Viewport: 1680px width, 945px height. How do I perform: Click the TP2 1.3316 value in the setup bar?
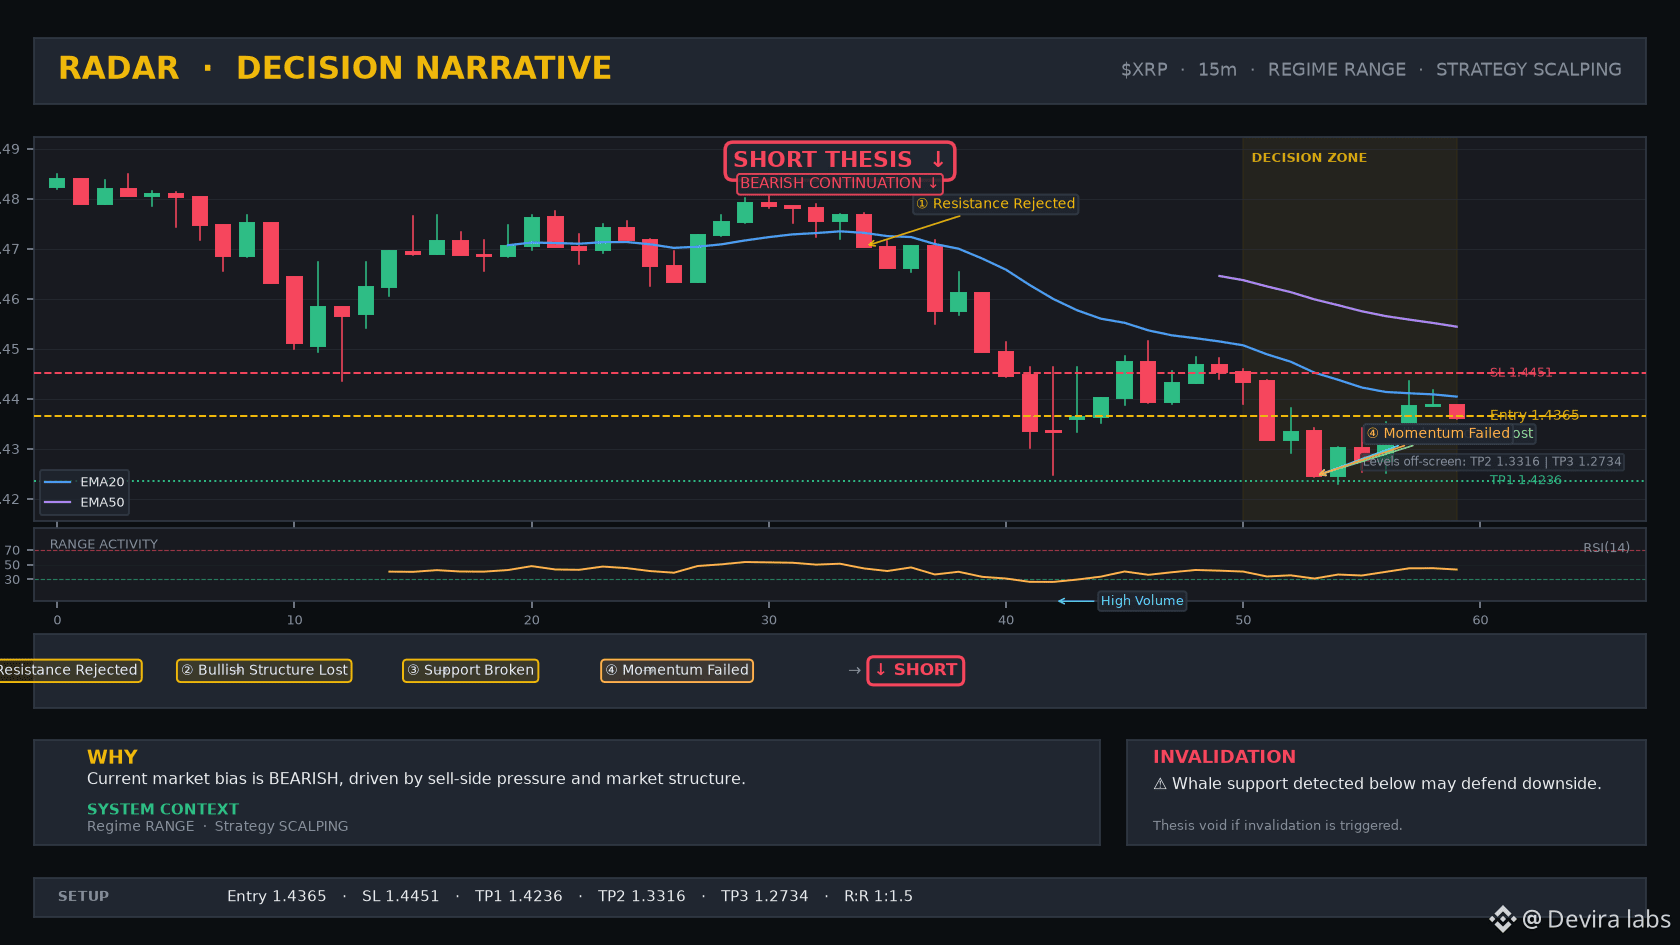641,896
